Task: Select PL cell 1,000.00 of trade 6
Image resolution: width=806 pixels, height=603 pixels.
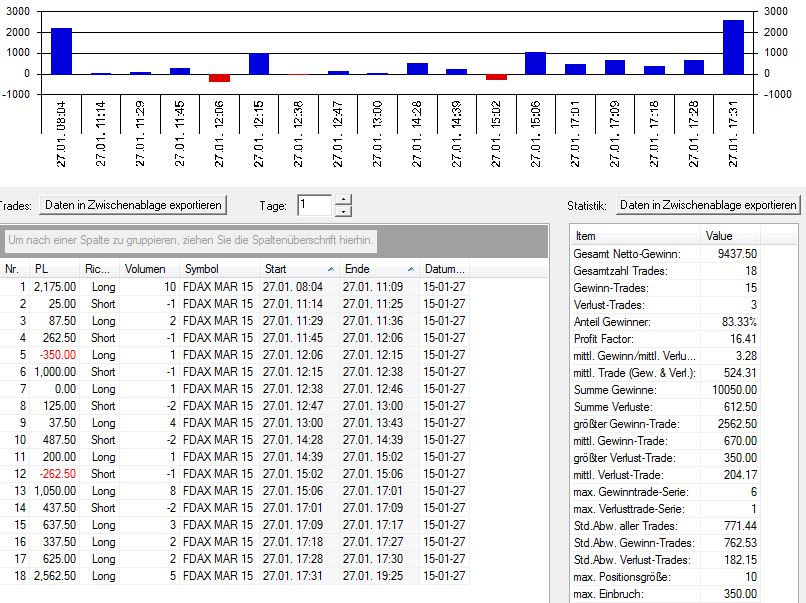Action: [55, 372]
